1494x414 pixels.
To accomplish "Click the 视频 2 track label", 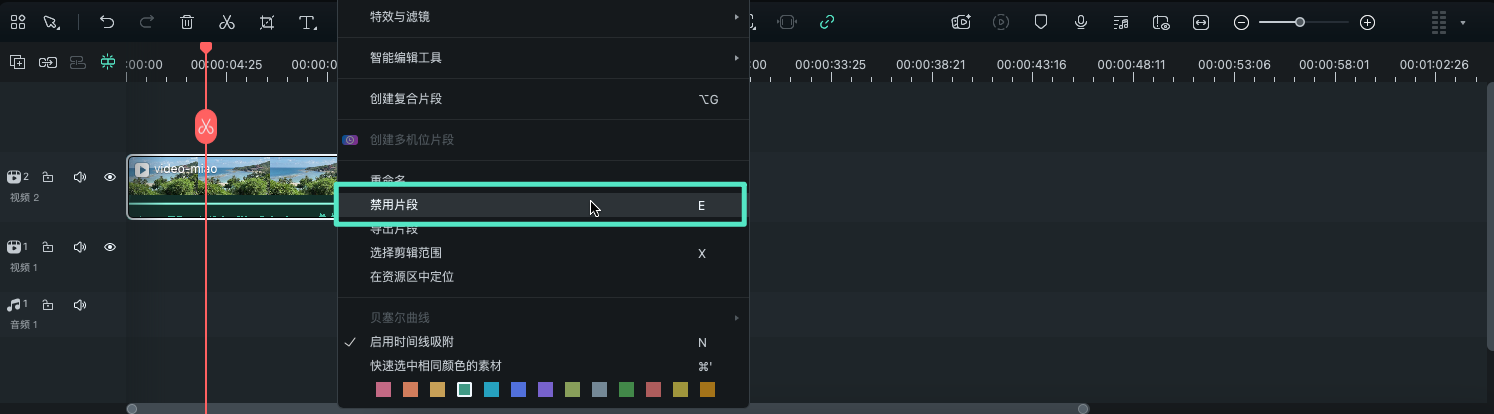I will [x=24, y=198].
